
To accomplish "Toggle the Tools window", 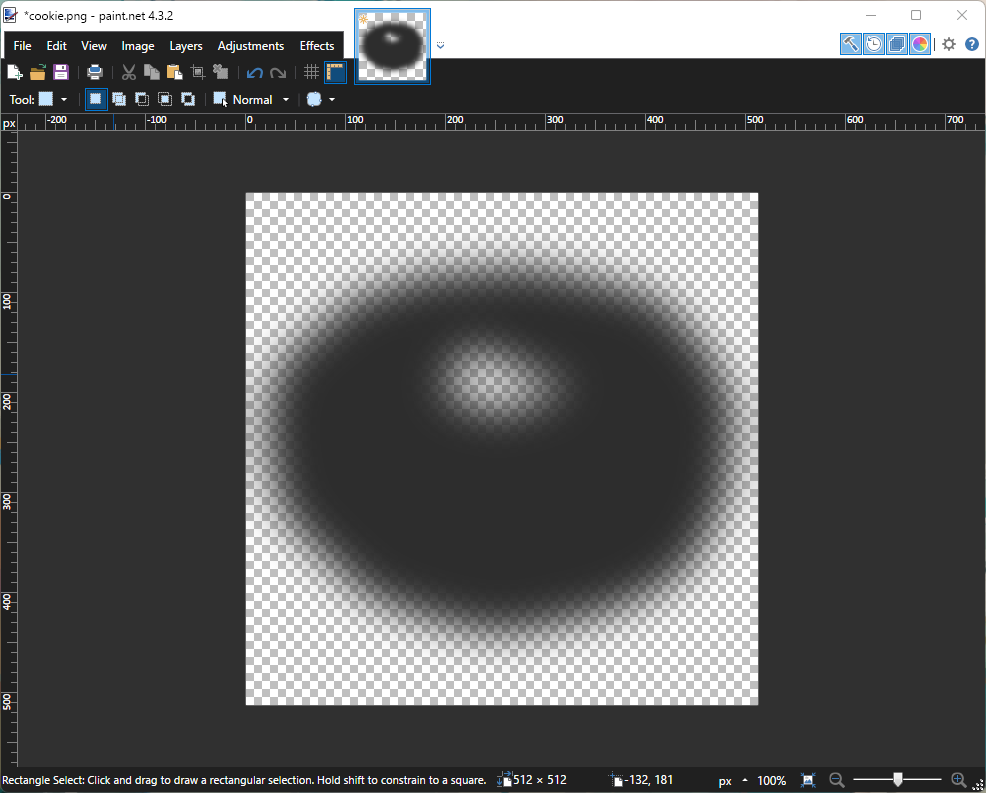I will tap(851, 44).
